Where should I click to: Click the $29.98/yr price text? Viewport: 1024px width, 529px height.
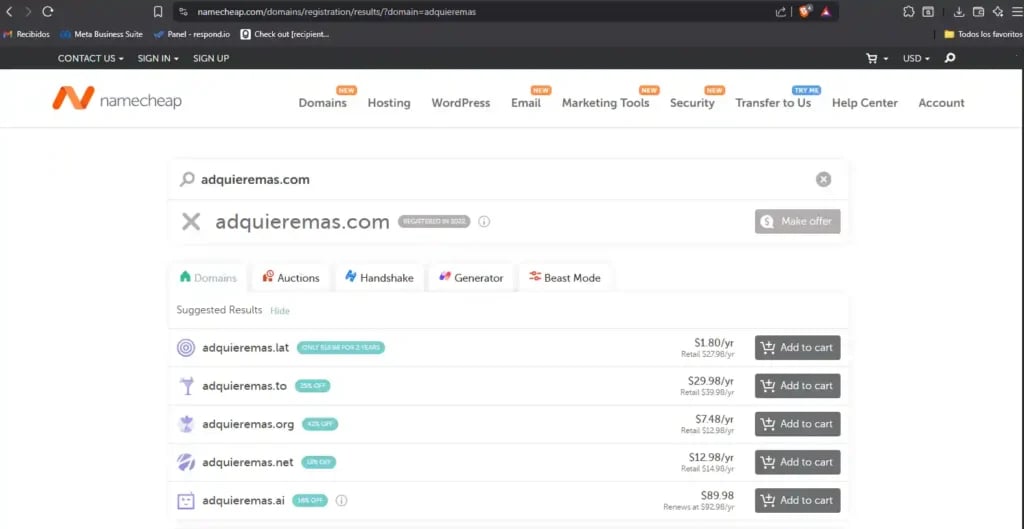click(x=711, y=381)
